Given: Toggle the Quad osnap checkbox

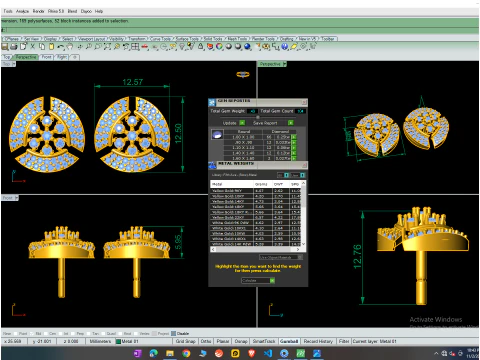Looking at the screenshot, I should [103, 334].
